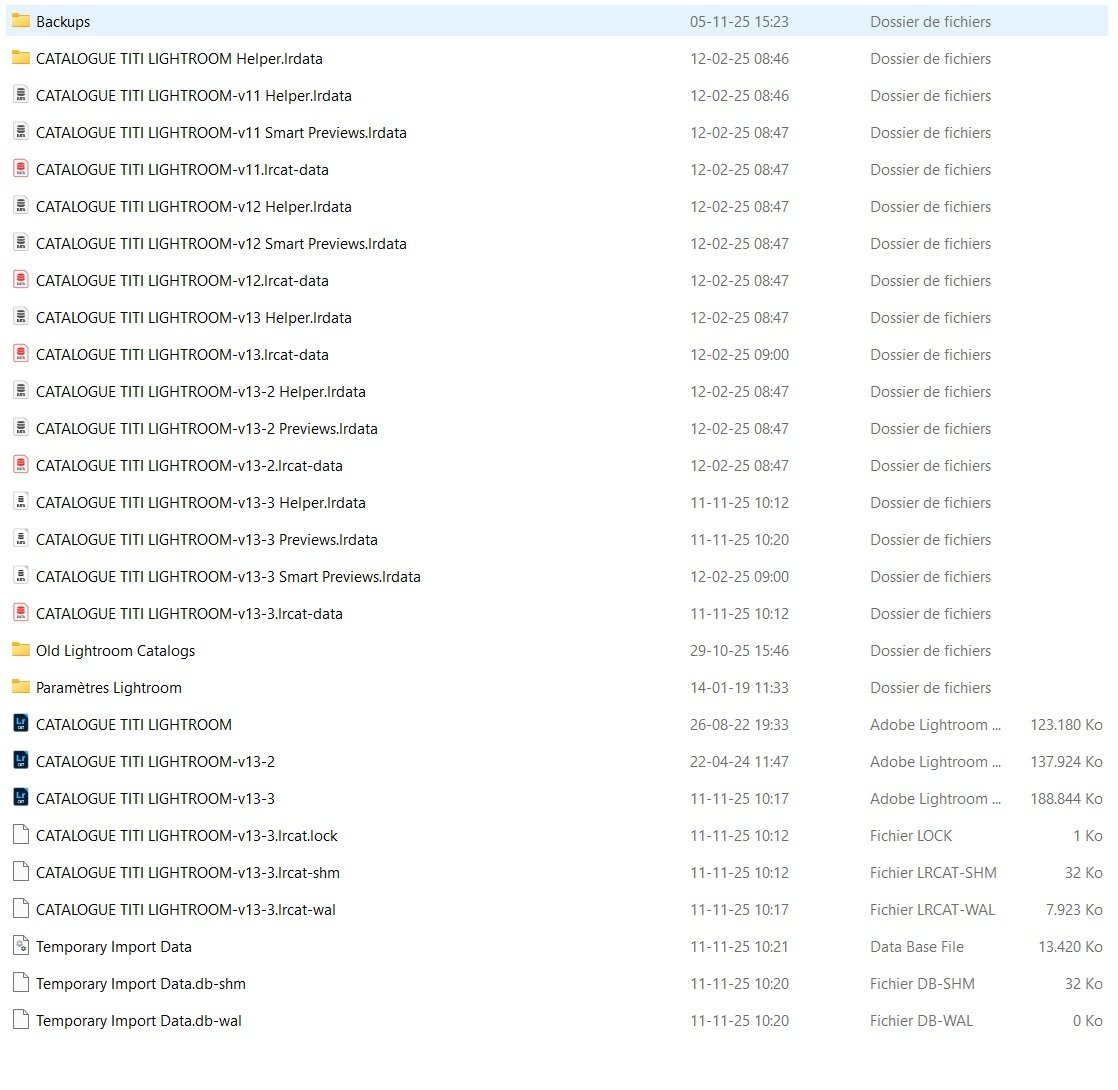Click Lightroom icon of CATALOGUE TITI LIGHTROOM catalog
Viewport: 1118px width, 1090px height.
pyautogui.click(x=21, y=724)
